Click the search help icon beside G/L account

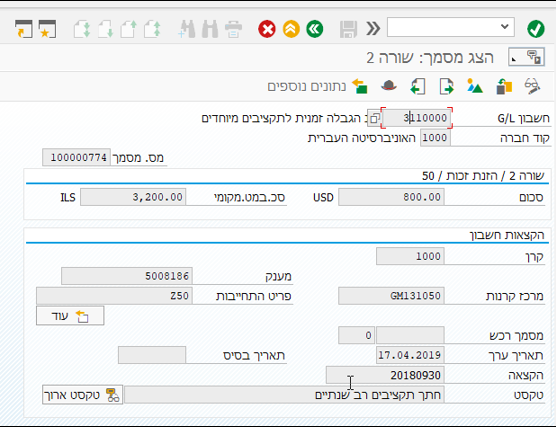(374, 118)
